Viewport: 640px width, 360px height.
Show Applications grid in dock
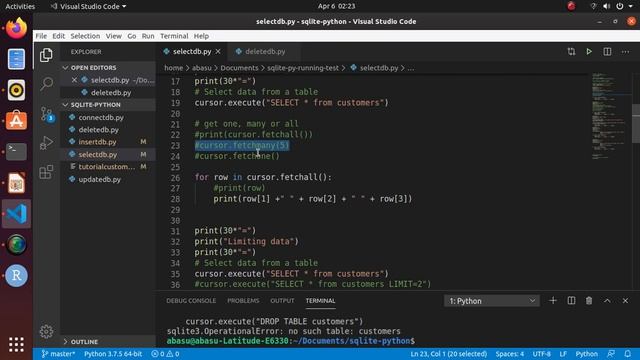(x=16, y=344)
